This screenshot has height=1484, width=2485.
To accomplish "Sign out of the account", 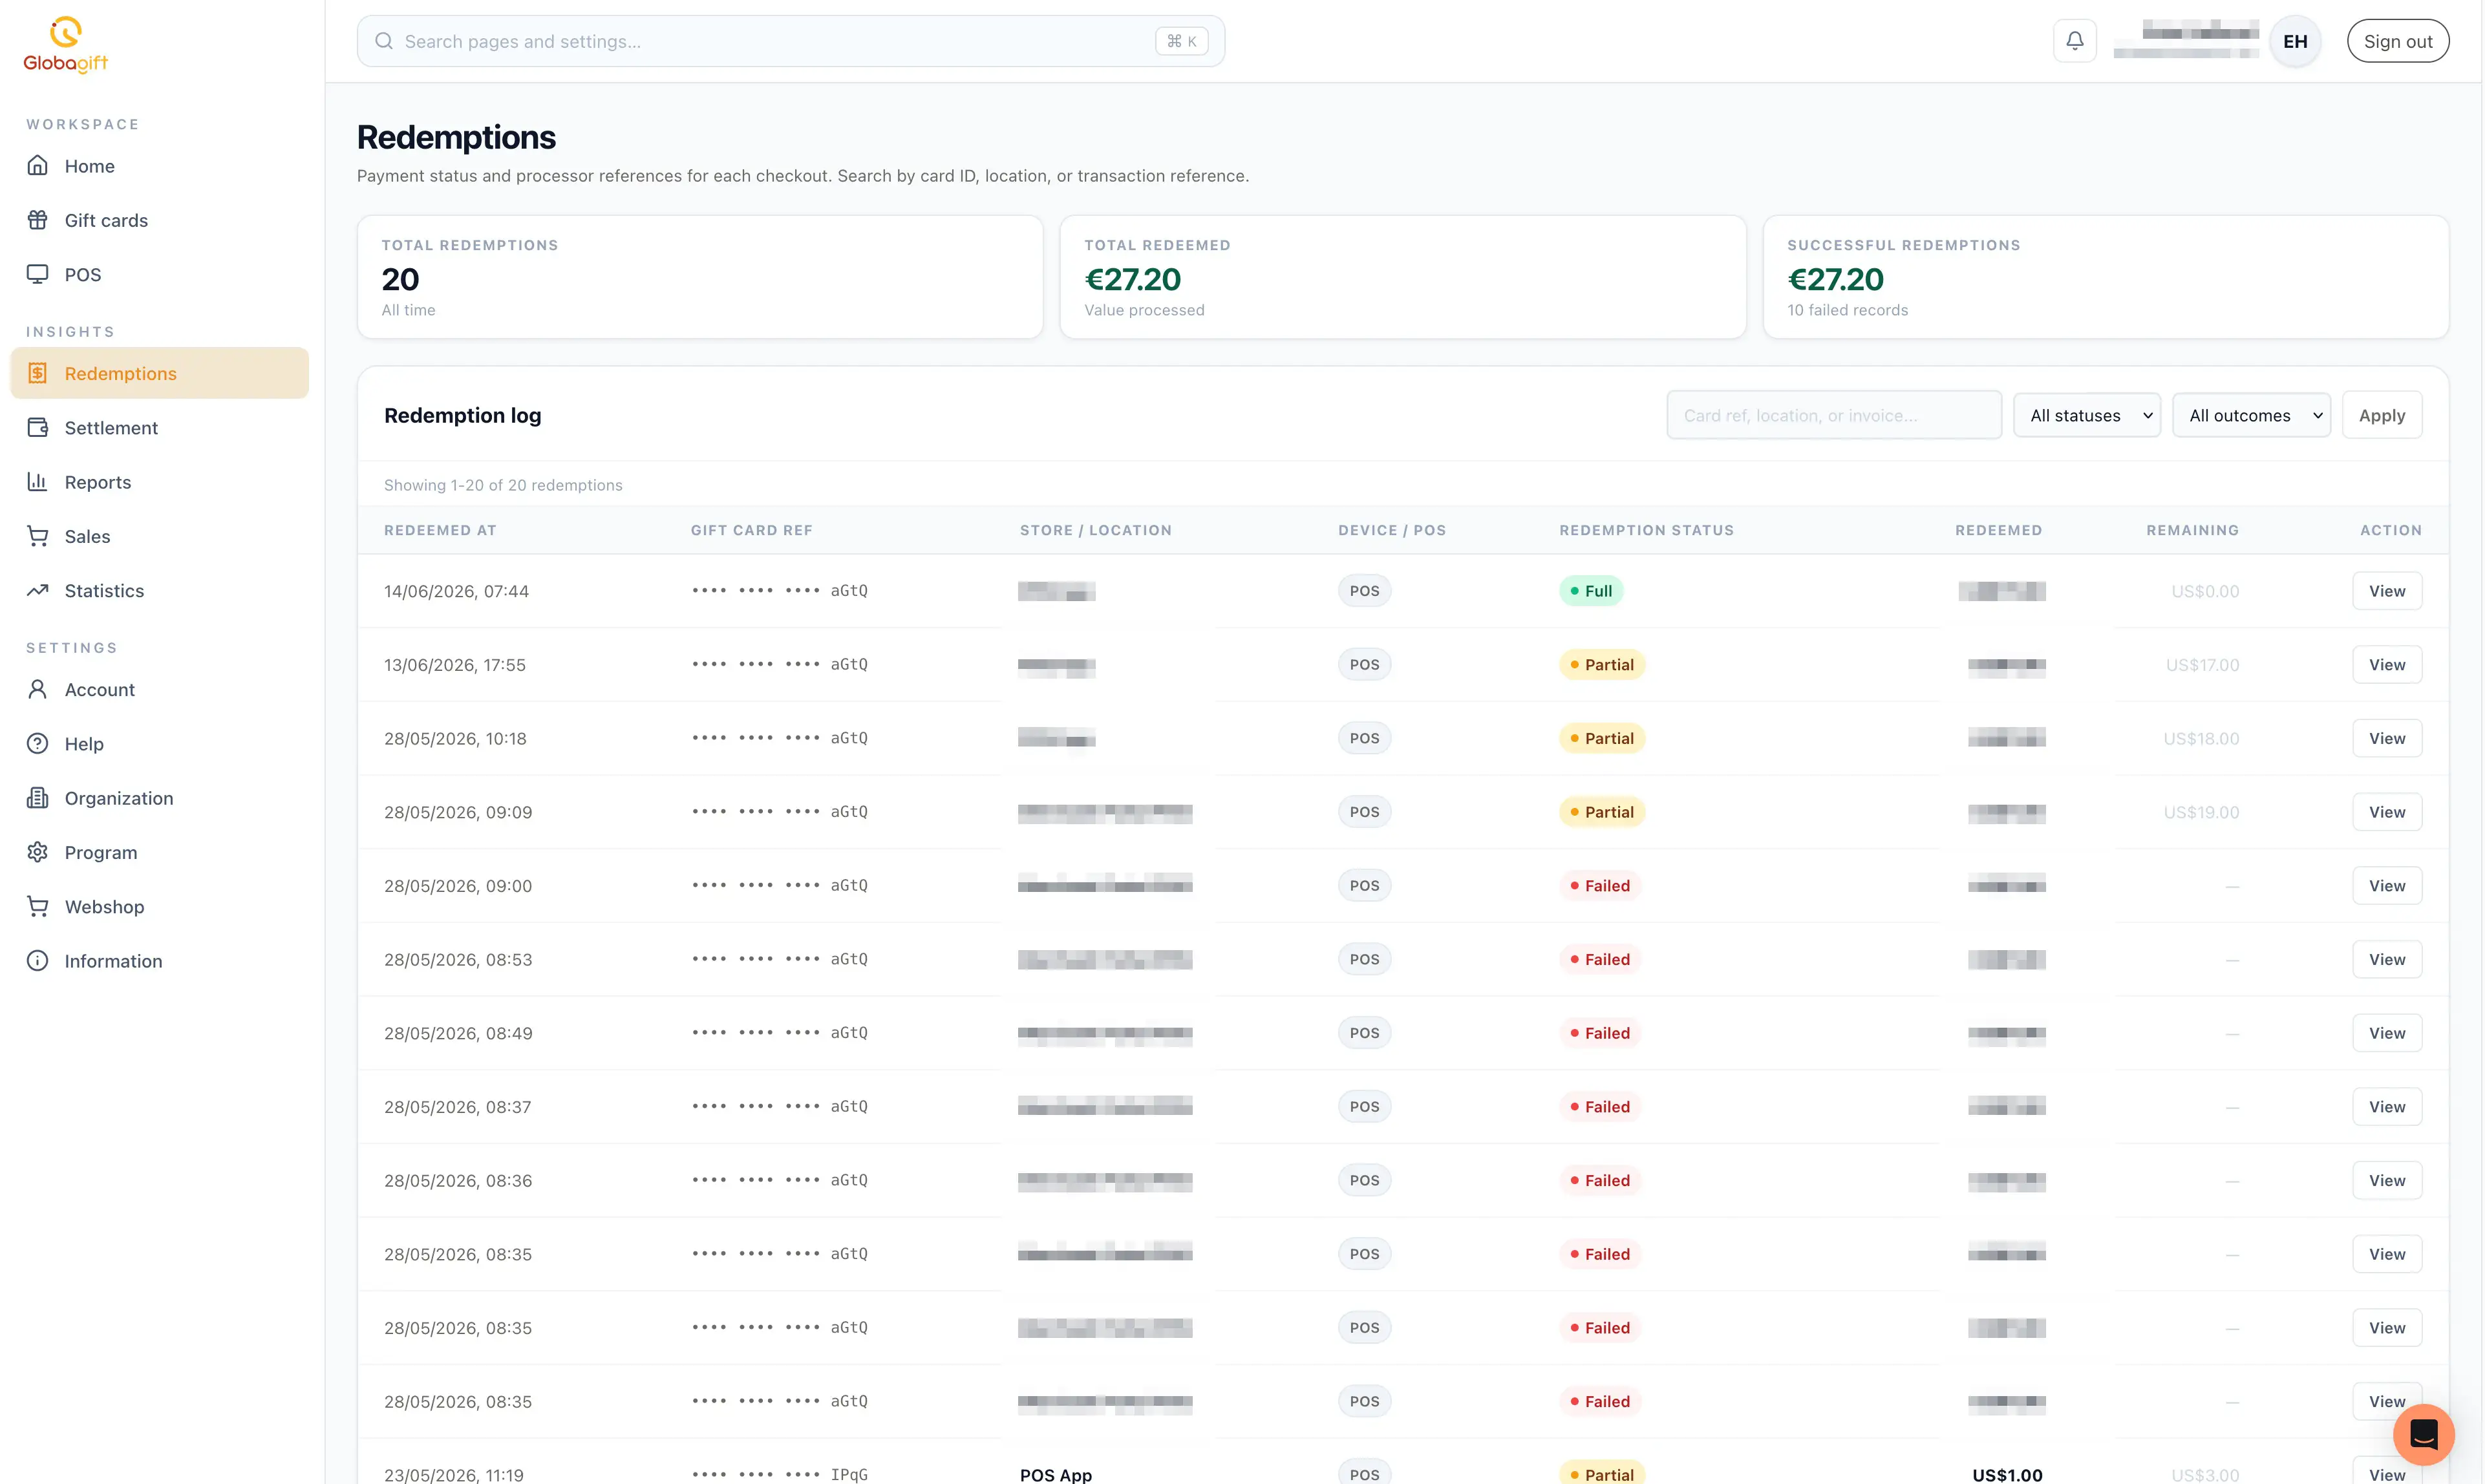I will tap(2398, 41).
